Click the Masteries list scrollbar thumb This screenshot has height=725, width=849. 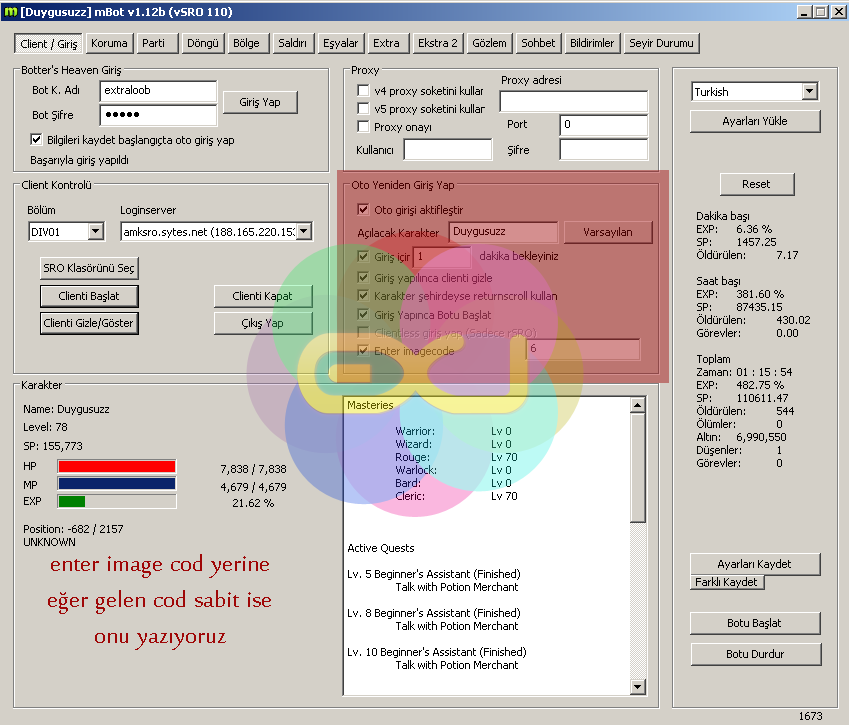(638, 468)
